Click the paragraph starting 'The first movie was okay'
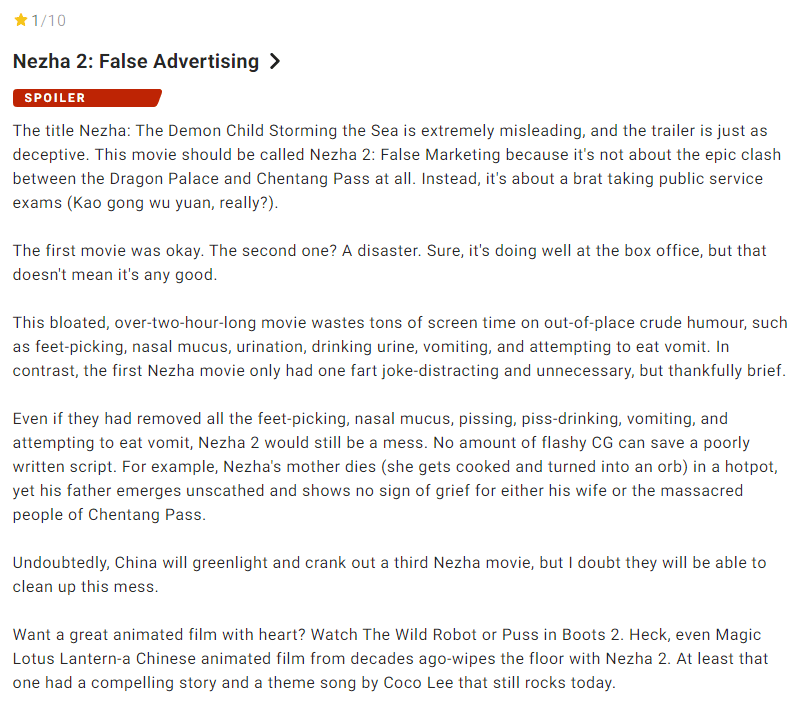This screenshot has width=800, height=705. pyautogui.click(x=390, y=263)
